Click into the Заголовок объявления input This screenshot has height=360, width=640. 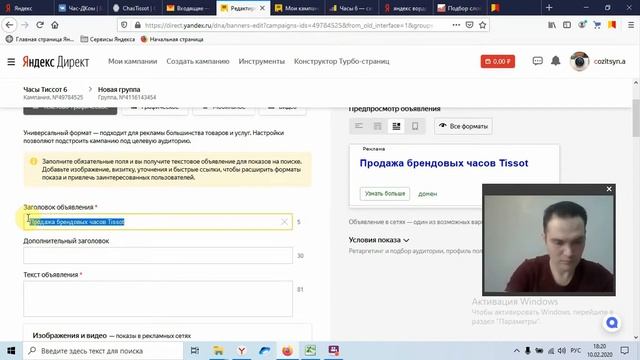pos(158,222)
